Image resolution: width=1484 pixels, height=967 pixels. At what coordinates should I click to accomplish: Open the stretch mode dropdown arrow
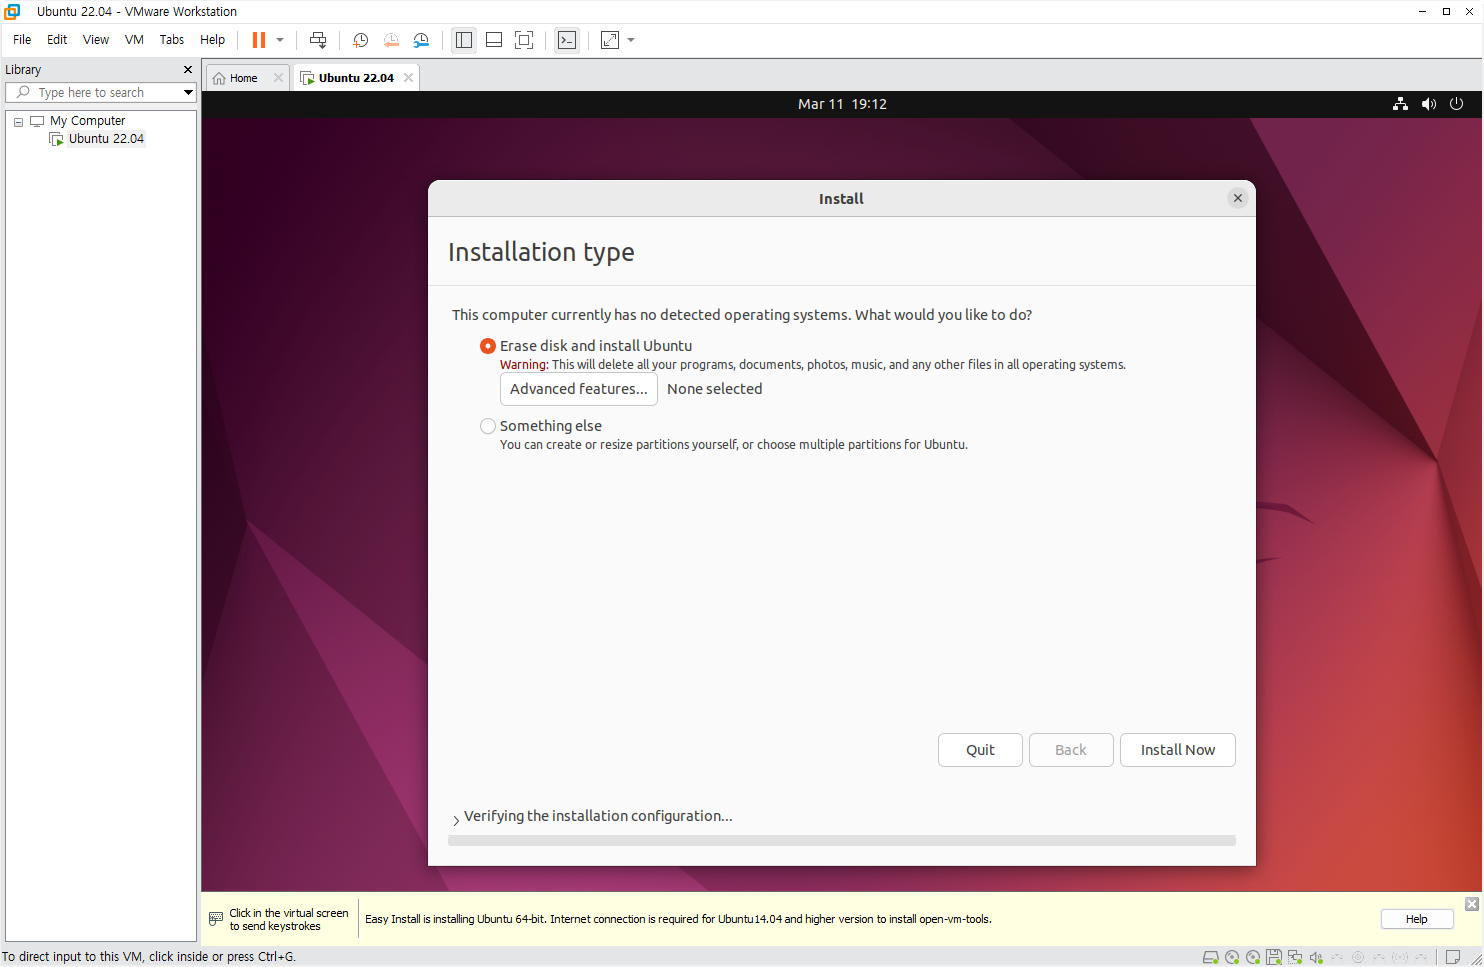[x=631, y=40]
